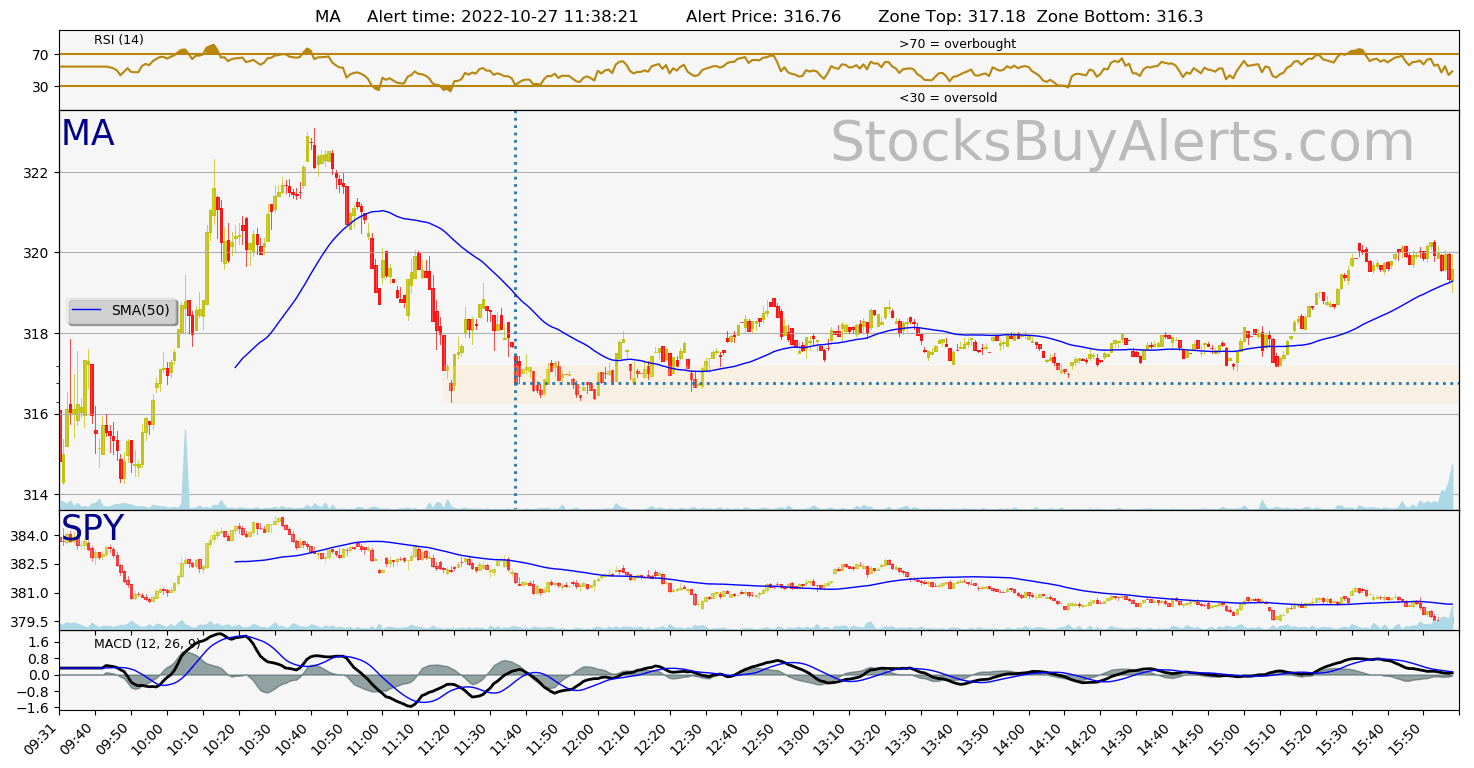
Task: Click the 314 price axis label
Action: click(x=35, y=495)
